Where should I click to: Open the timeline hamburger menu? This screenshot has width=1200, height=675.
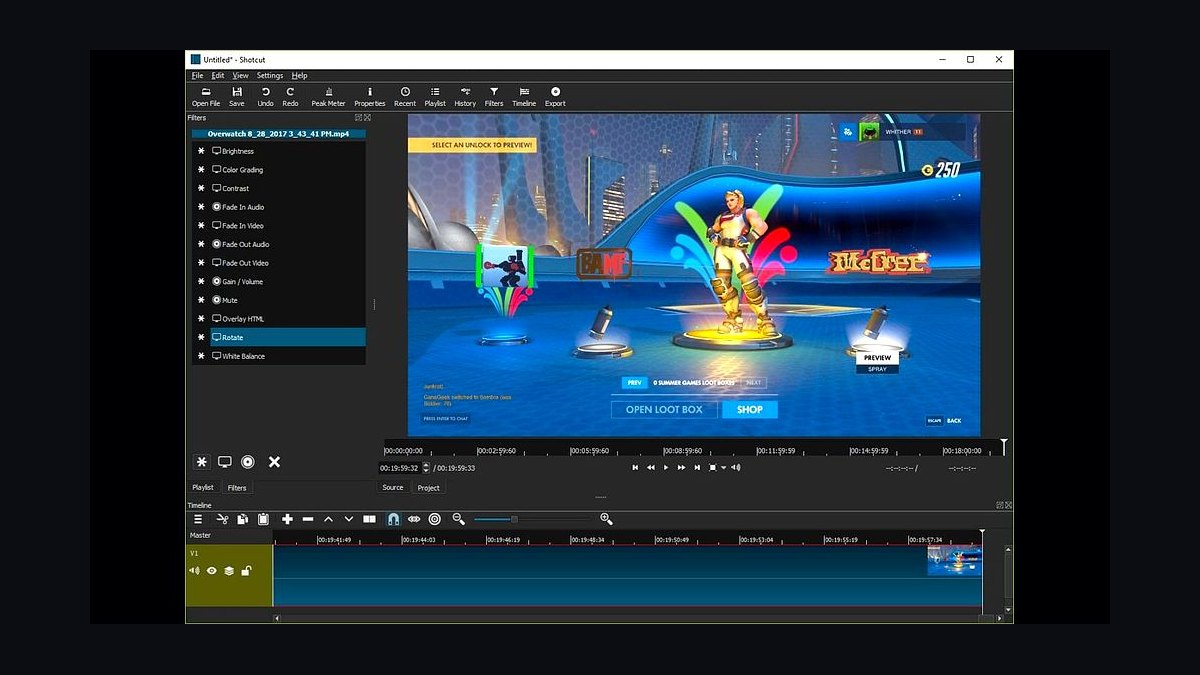click(x=198, y=519)
